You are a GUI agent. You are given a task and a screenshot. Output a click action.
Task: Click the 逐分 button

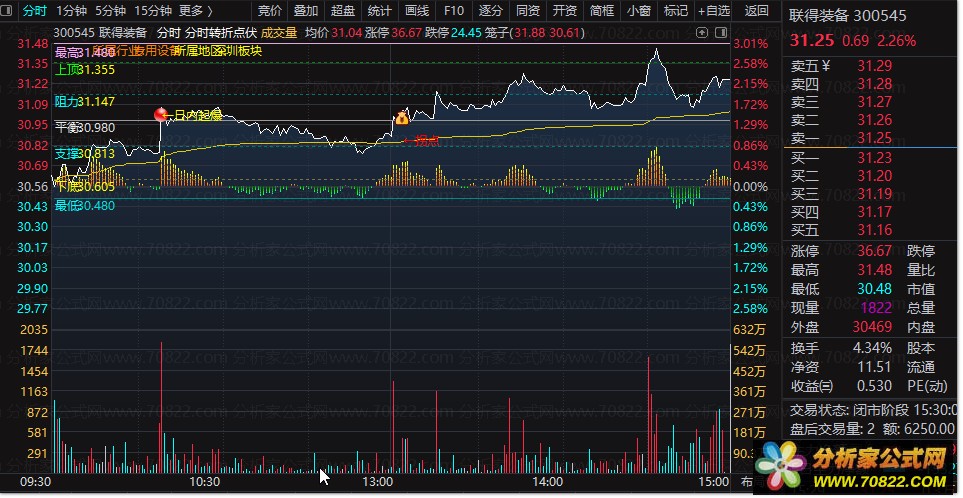click(490, 10)
